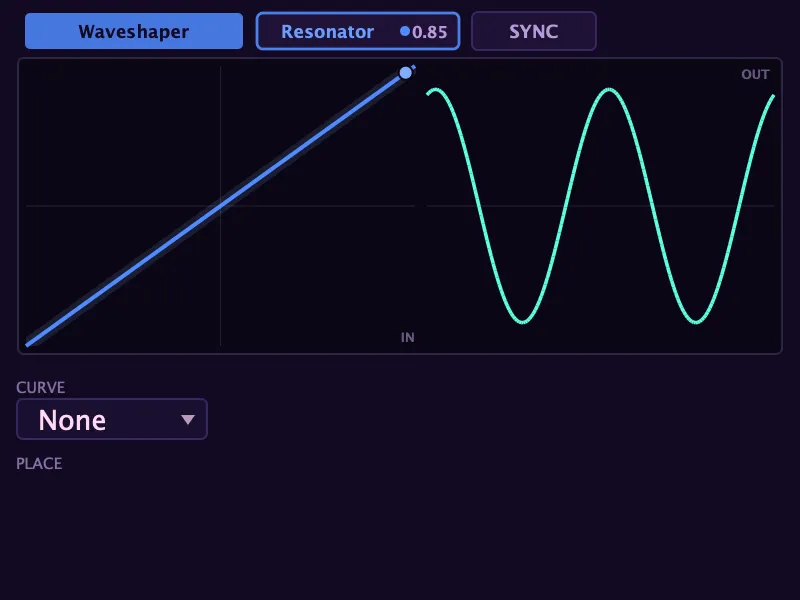The width and height of the screenshot is (800, 600).
Task: Toggle the SYNC button
Action: tap(534, 31)
